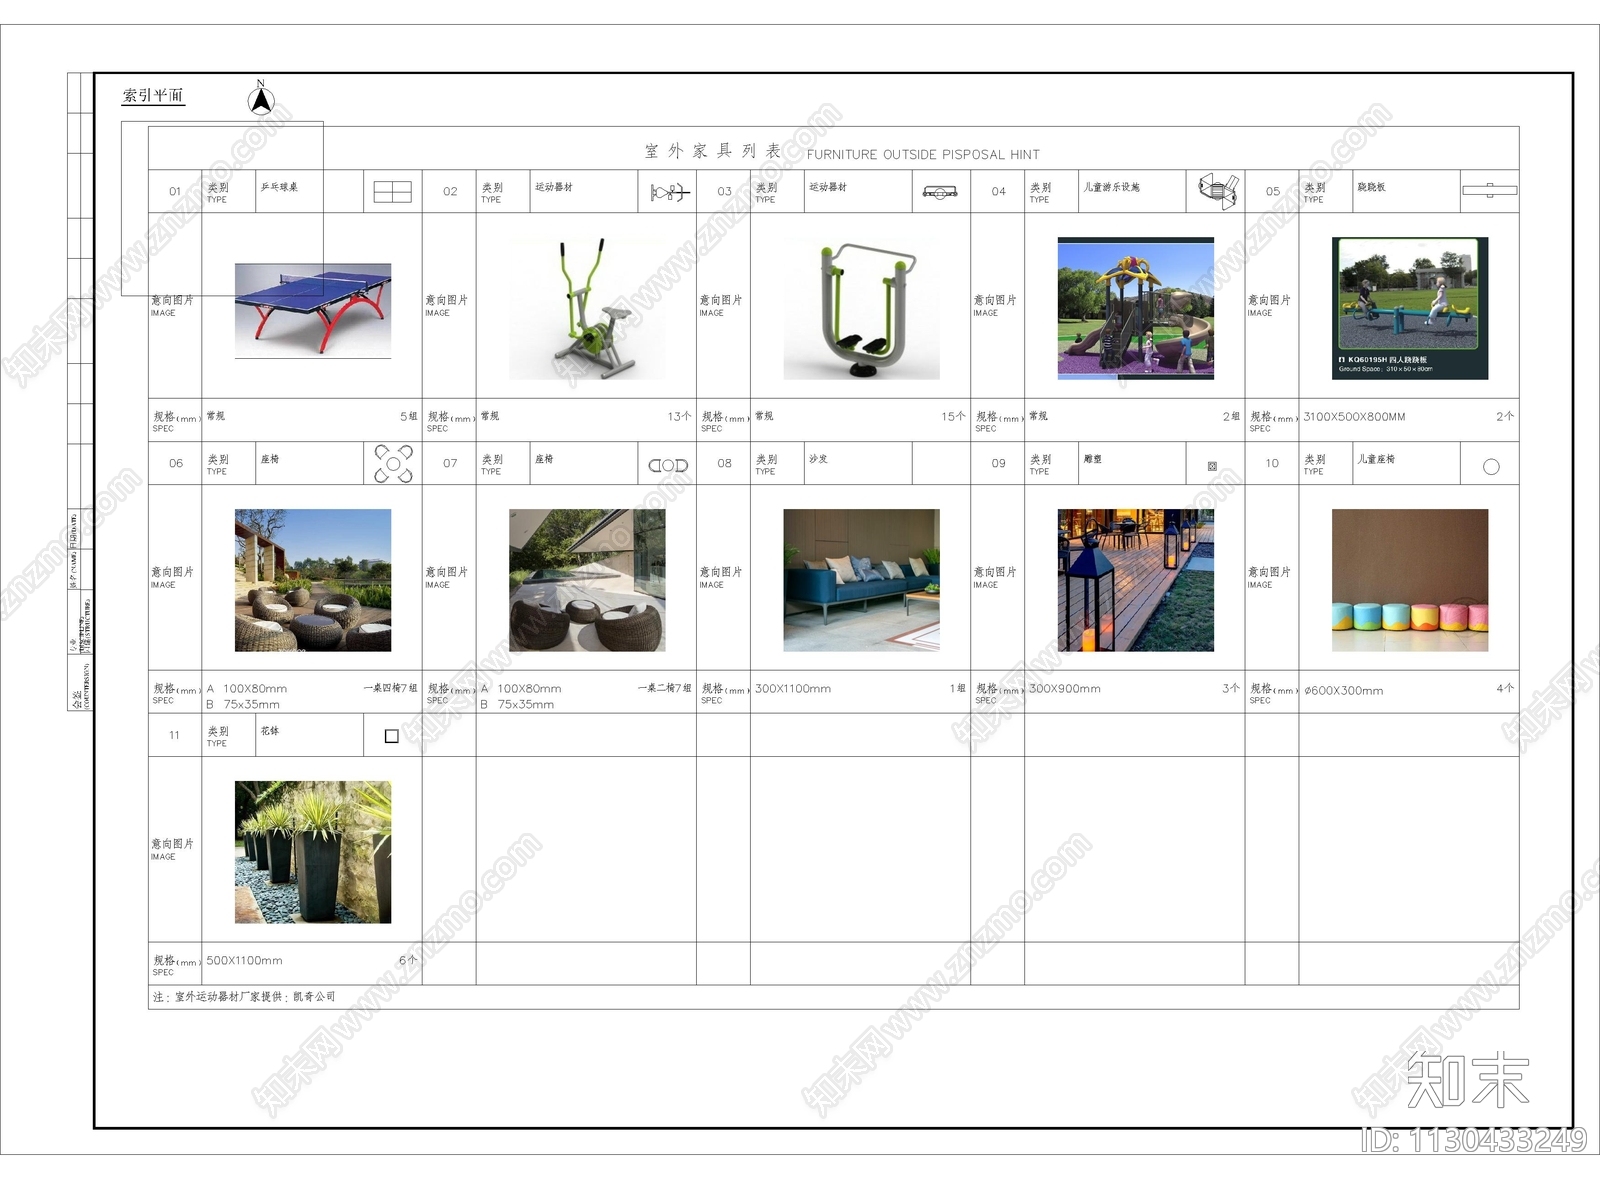Click the 500X1100mm spec value
This screenshot has height=1179, width=1600.
tap(244, 961)
